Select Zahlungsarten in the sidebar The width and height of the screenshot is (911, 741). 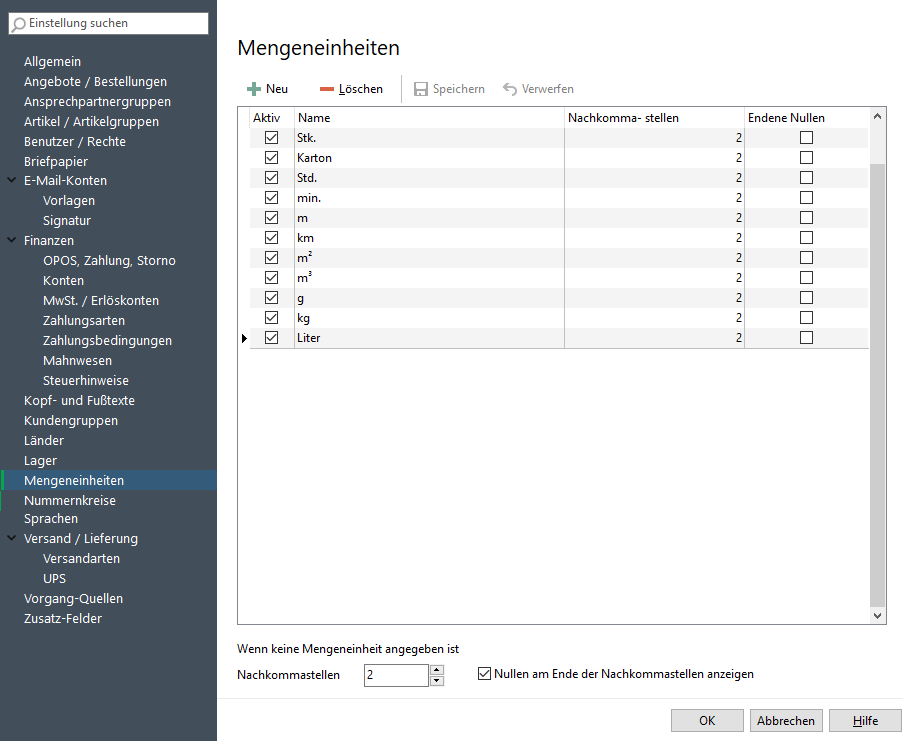84,321
